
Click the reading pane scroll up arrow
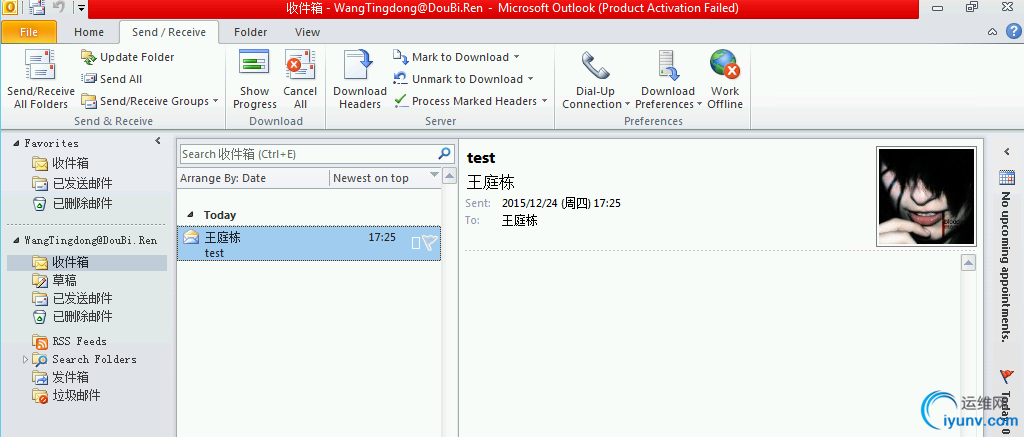(969, 262)
